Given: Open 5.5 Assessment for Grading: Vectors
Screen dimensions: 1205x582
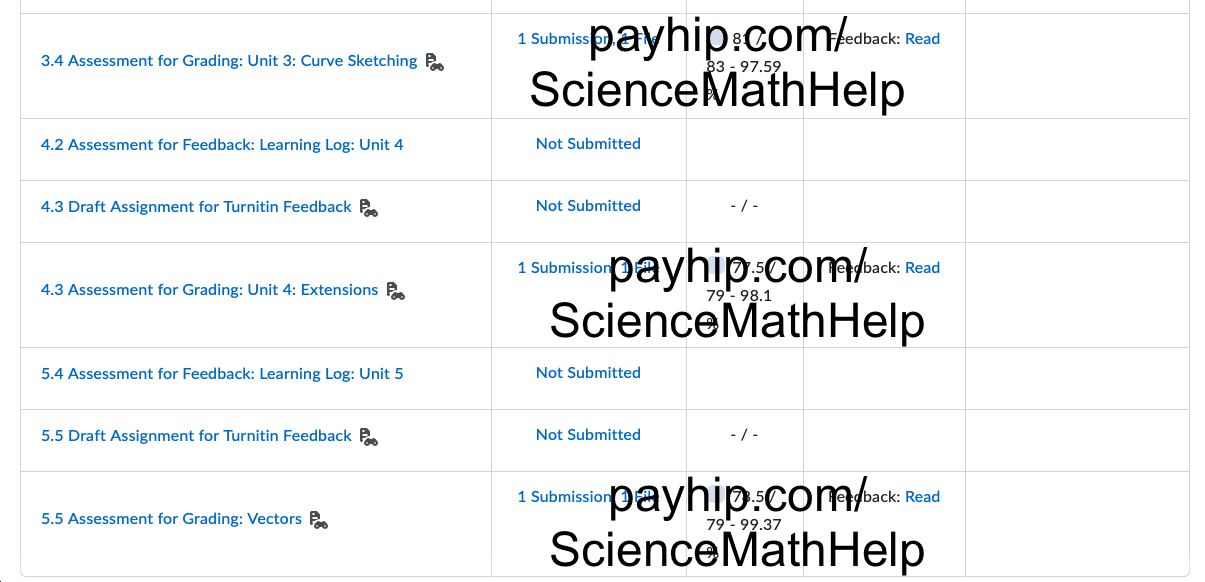Looking at the screenshot, I should click(171, 519).
